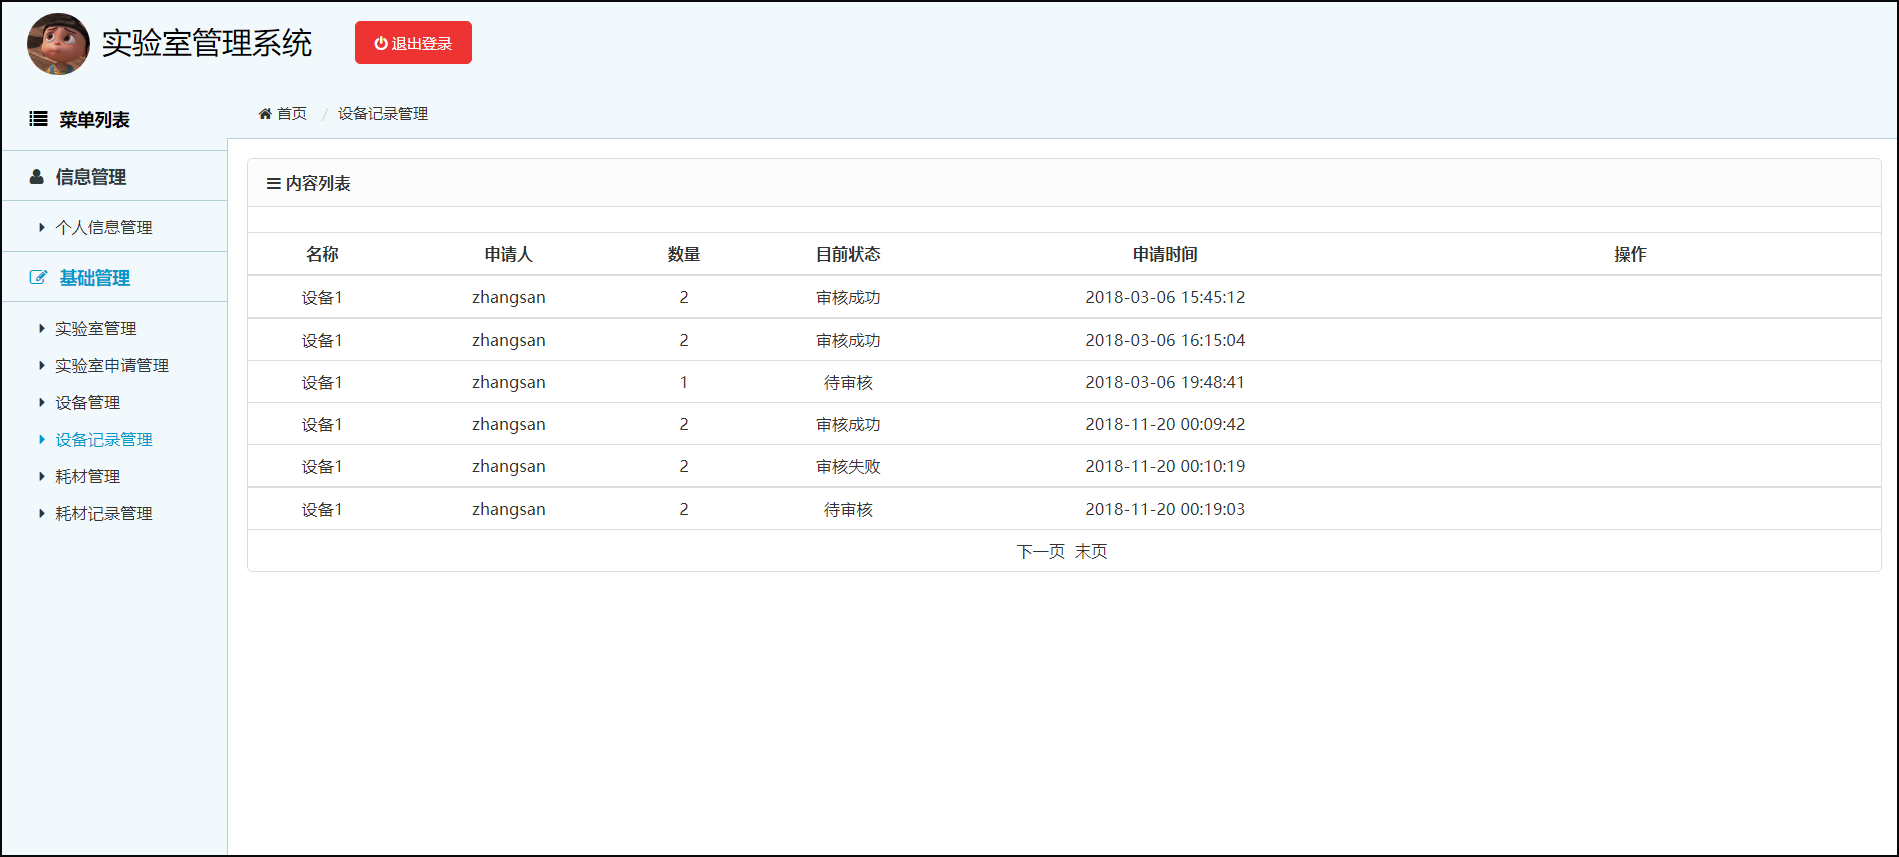Click the caret arrow before 耗材管理
Screen dimensions: 1899x857
[42, 477]
